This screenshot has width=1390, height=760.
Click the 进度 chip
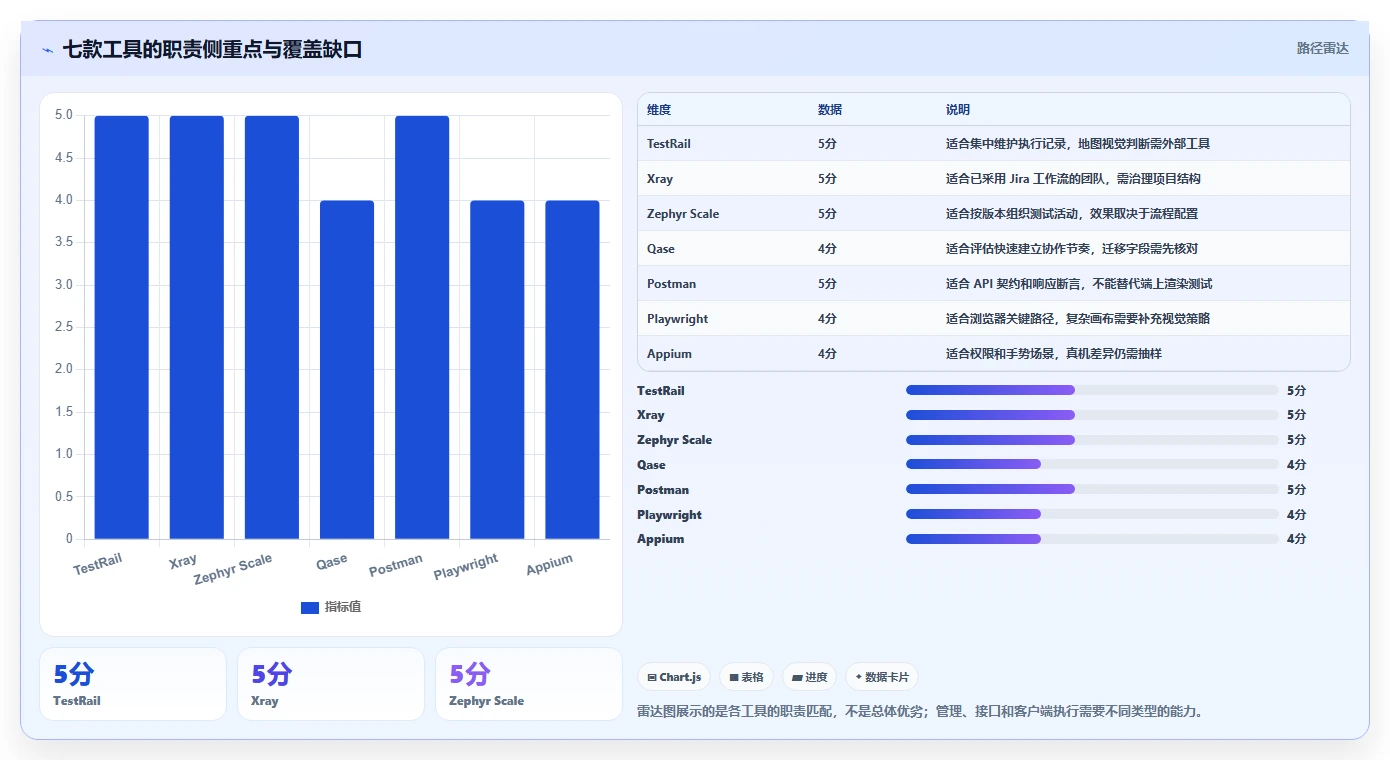809,677
